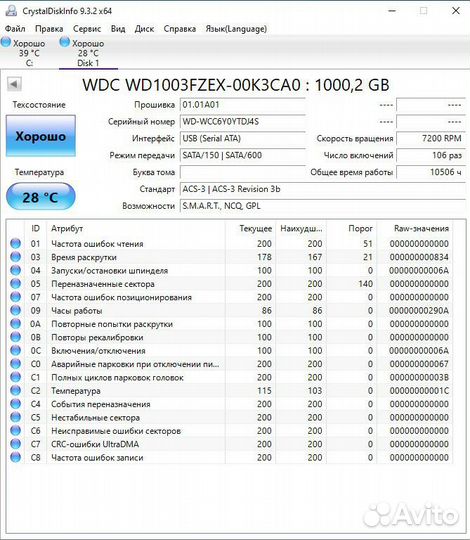Click status icon of attribute C0 row

click(x=15, y=364)
